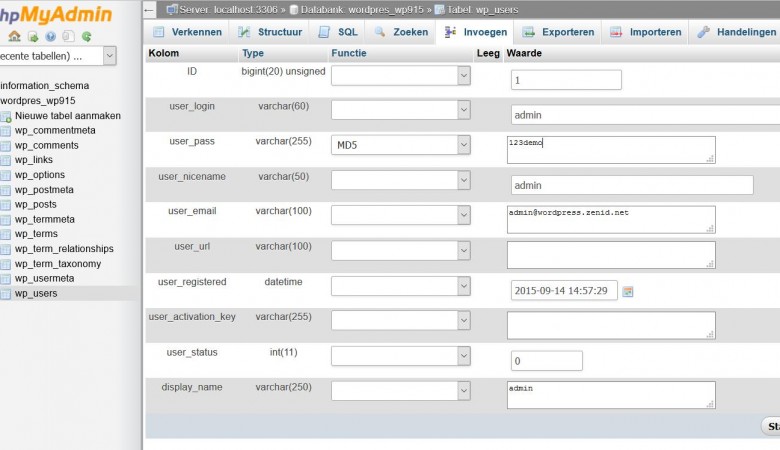Click the user_registered datetime field
780x450 pixels.
coord(564,290)
